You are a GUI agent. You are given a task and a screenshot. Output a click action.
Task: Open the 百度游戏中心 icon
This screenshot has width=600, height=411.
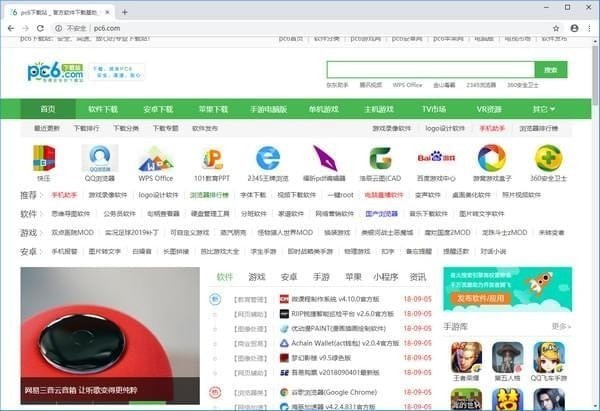pos(436,158)
